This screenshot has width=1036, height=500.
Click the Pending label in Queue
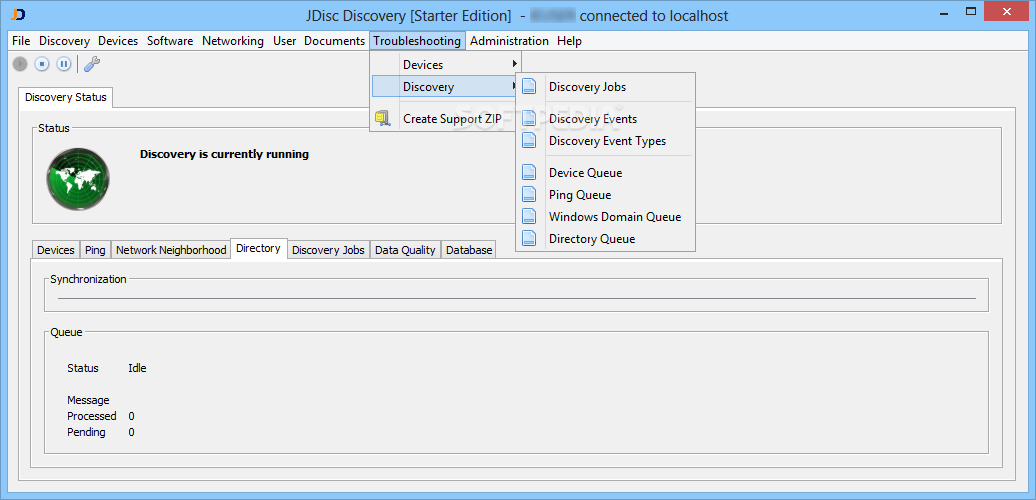point(86,432)
